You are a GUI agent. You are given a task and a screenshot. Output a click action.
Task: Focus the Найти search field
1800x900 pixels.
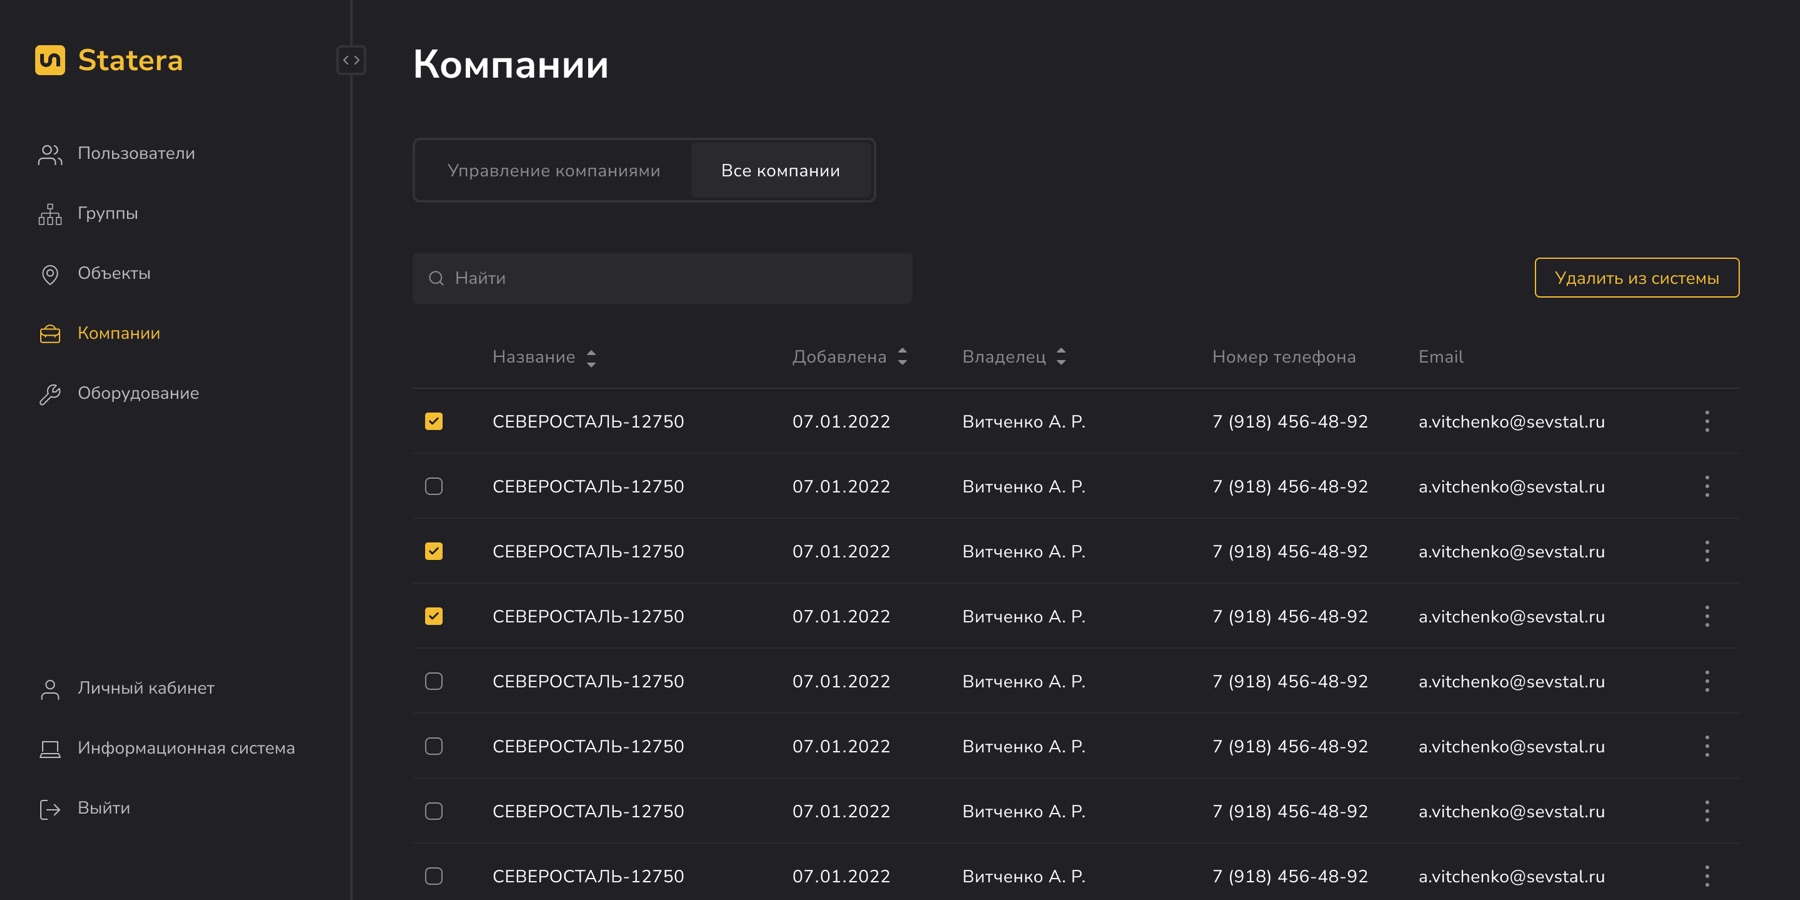(662, 278)
